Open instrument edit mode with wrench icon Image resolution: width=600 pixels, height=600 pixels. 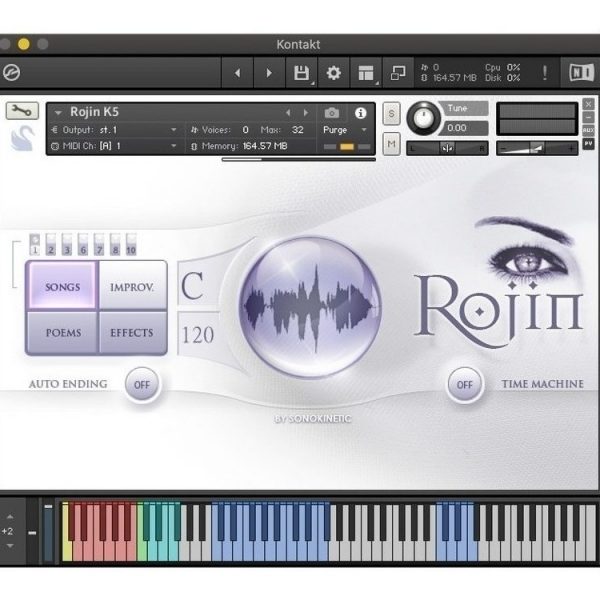[22, 111]
